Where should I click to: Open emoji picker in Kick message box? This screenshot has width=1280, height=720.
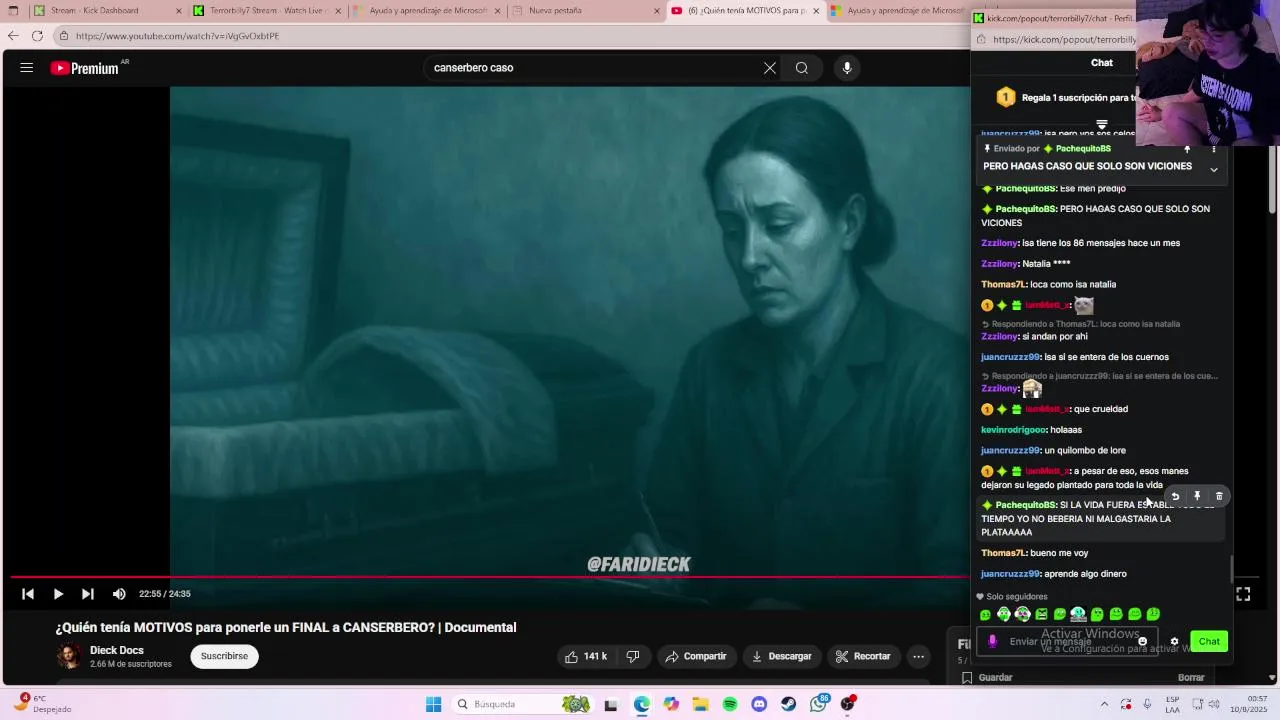1142,642
